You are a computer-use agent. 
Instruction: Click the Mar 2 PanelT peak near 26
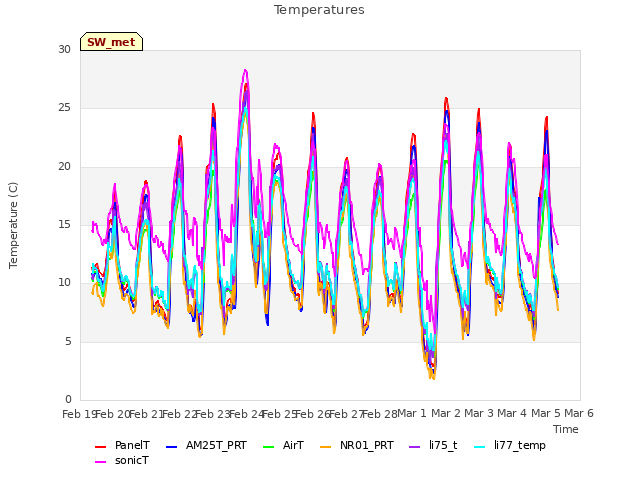446,98
